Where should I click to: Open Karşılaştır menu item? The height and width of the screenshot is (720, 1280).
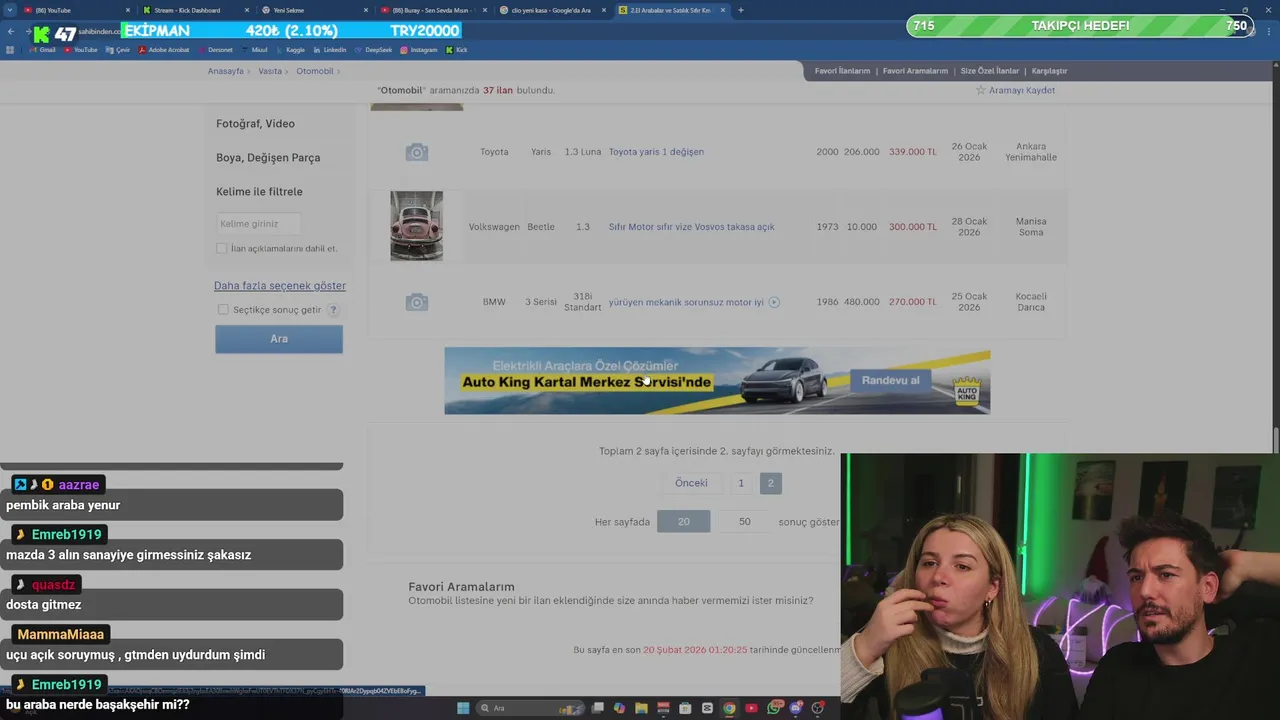(x=1049, y=71)
